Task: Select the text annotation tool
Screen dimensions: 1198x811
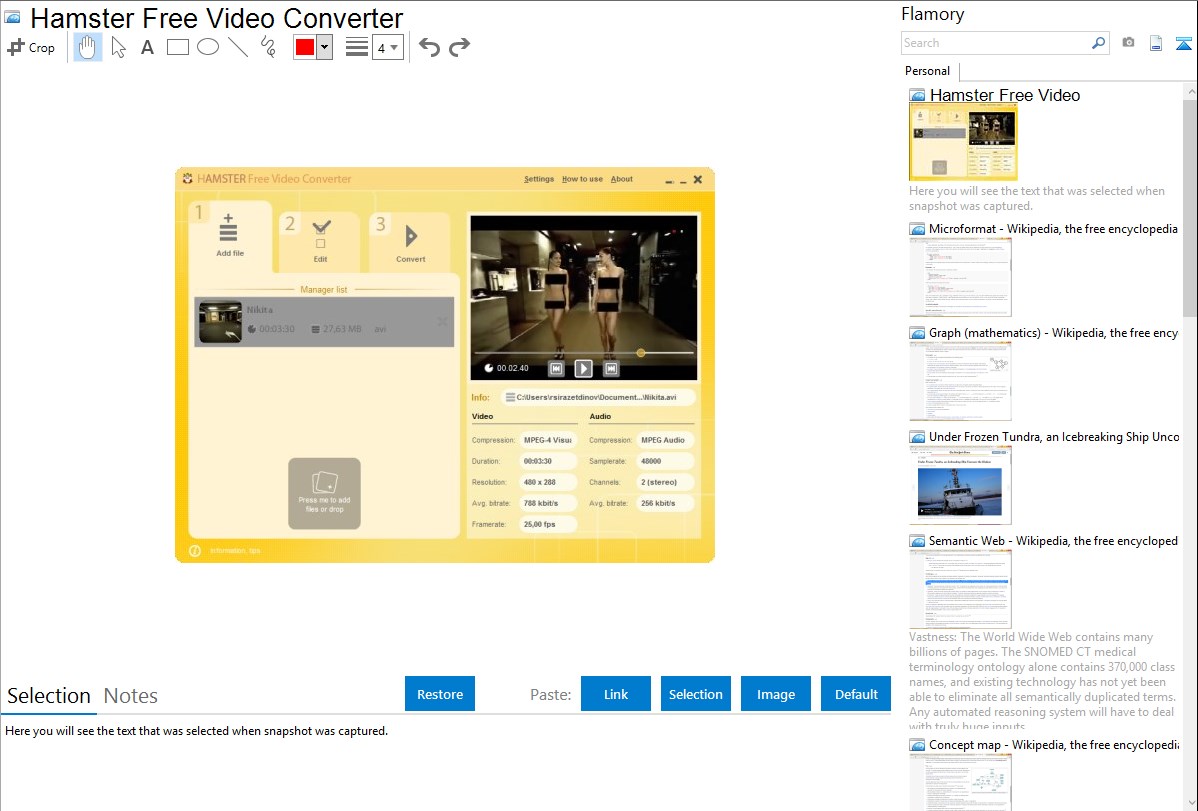Action: [147, 47]
